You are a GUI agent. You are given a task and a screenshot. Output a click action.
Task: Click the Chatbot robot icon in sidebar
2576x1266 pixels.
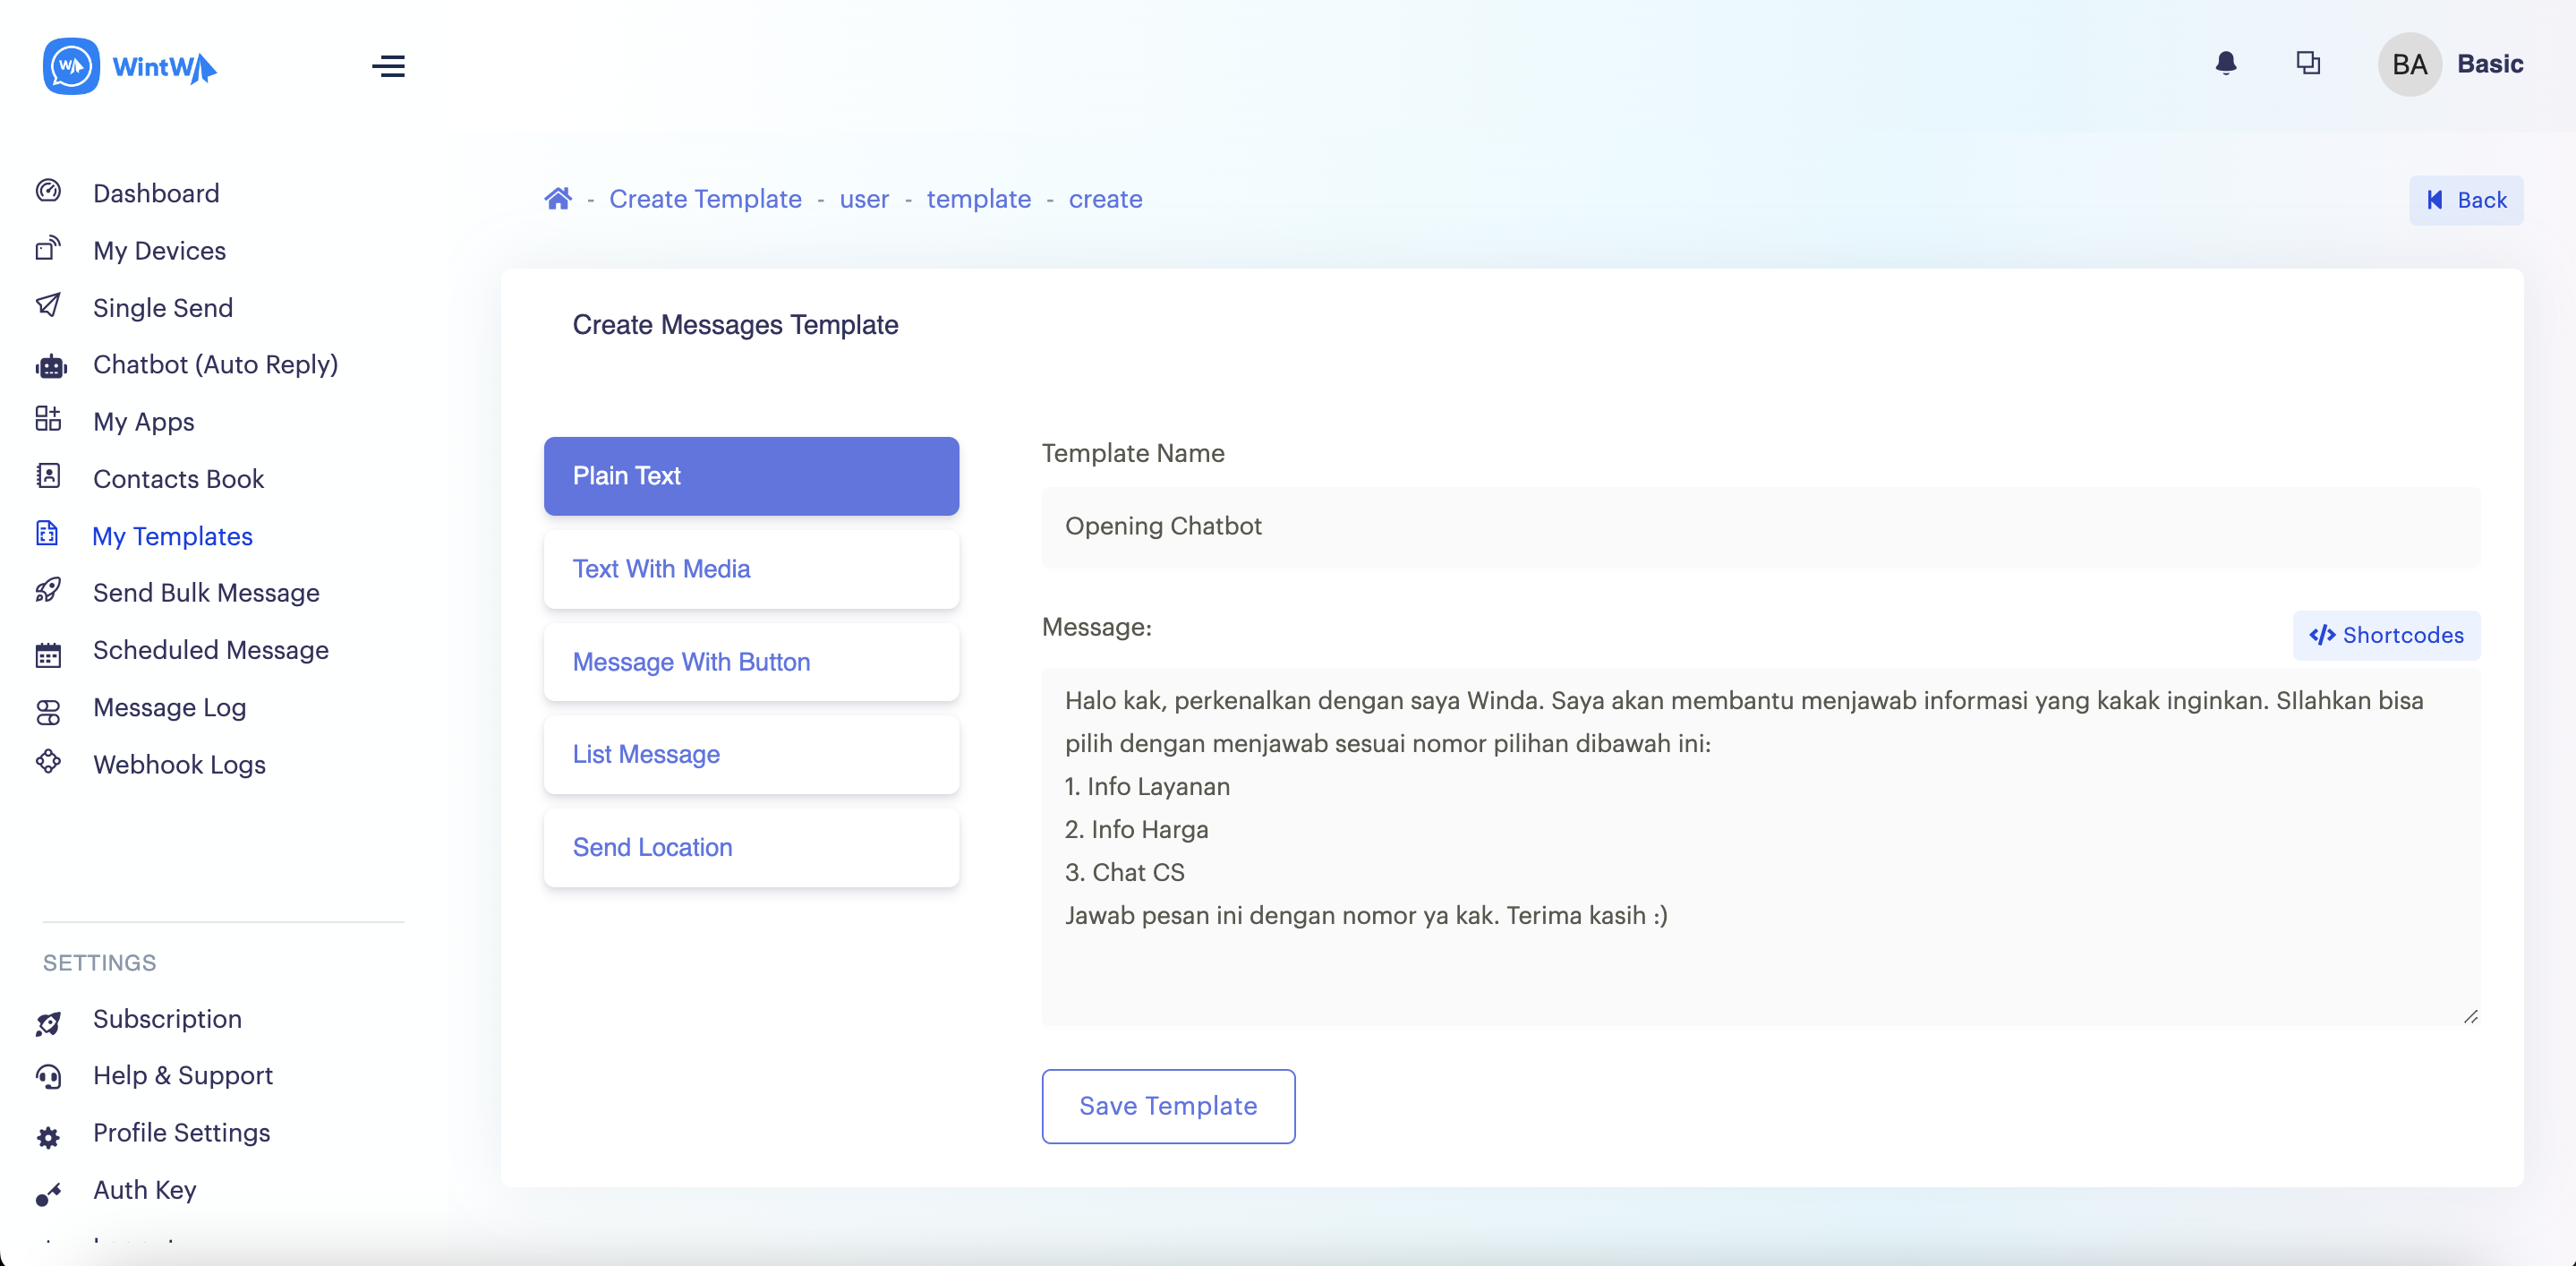(x=50, y=366)
